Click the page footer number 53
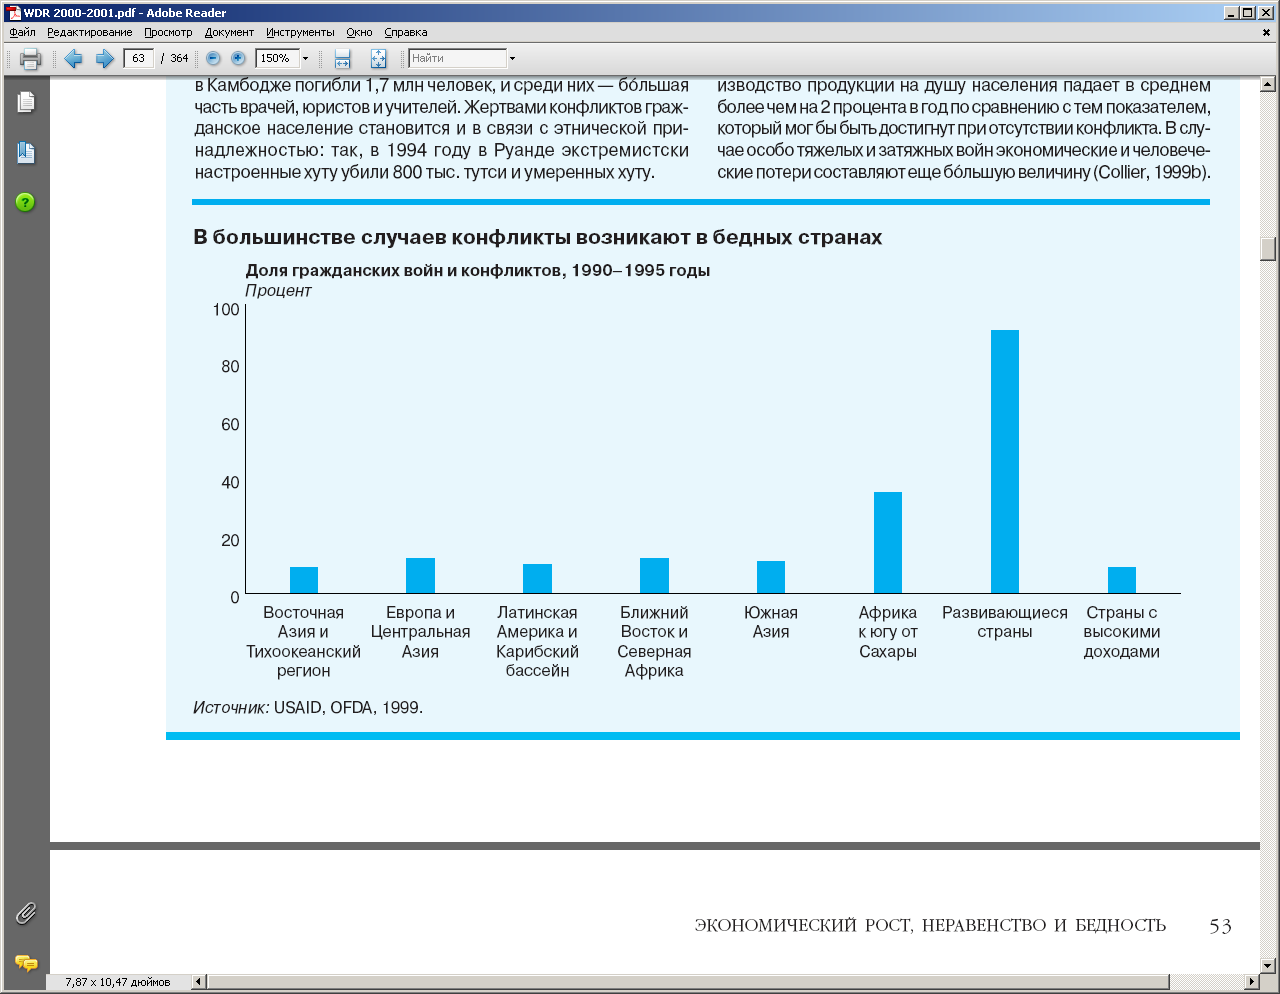 click(x=1220, y=926)
